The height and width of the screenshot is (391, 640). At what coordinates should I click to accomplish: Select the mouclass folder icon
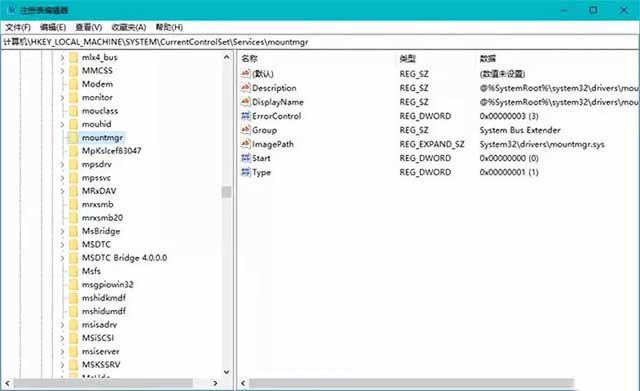tap(73, 111)
